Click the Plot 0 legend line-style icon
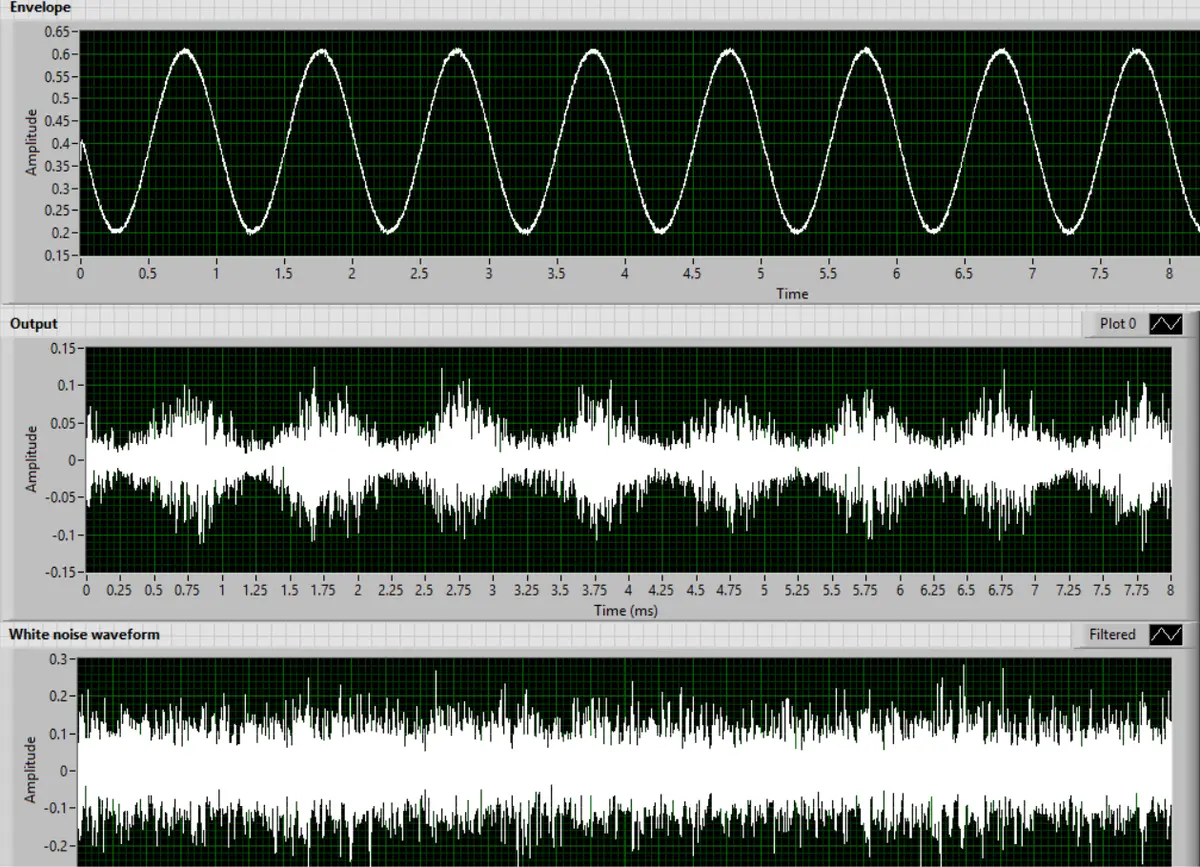 1166,324
